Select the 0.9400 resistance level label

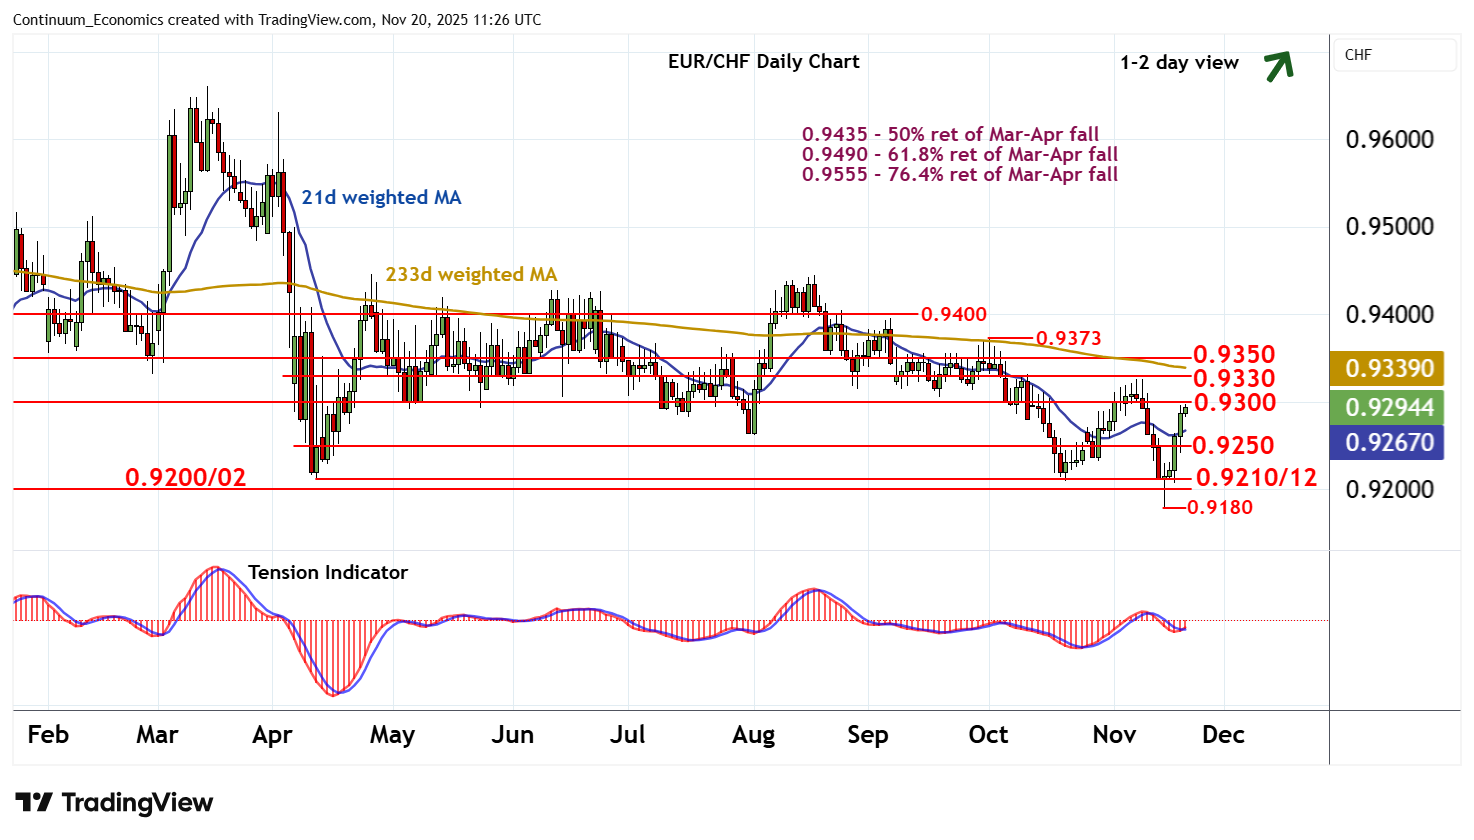pyautogui.click(x=953, y=315)
